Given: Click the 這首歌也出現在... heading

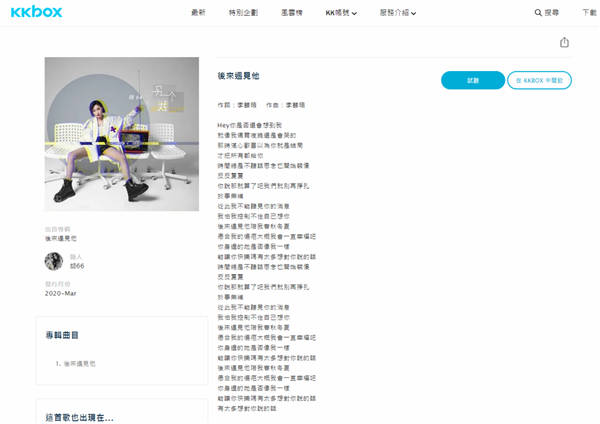Looking at the screenshot, I should 80,417.
